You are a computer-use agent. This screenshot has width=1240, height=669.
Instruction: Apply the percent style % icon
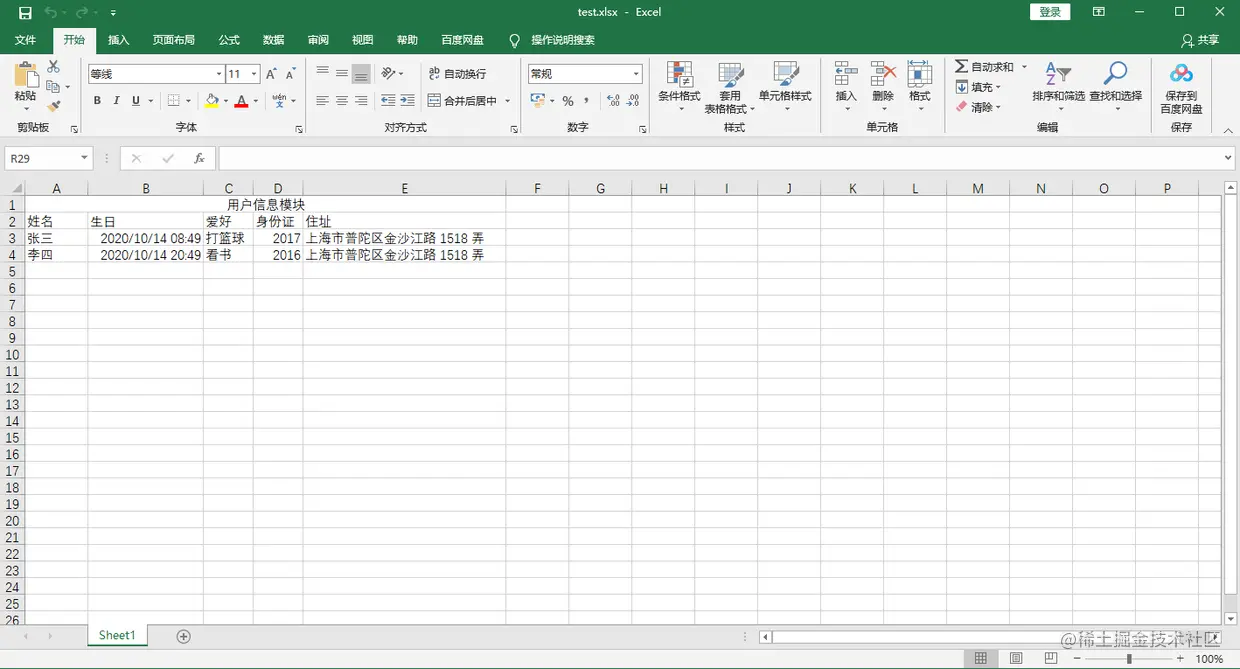point(566,100)
